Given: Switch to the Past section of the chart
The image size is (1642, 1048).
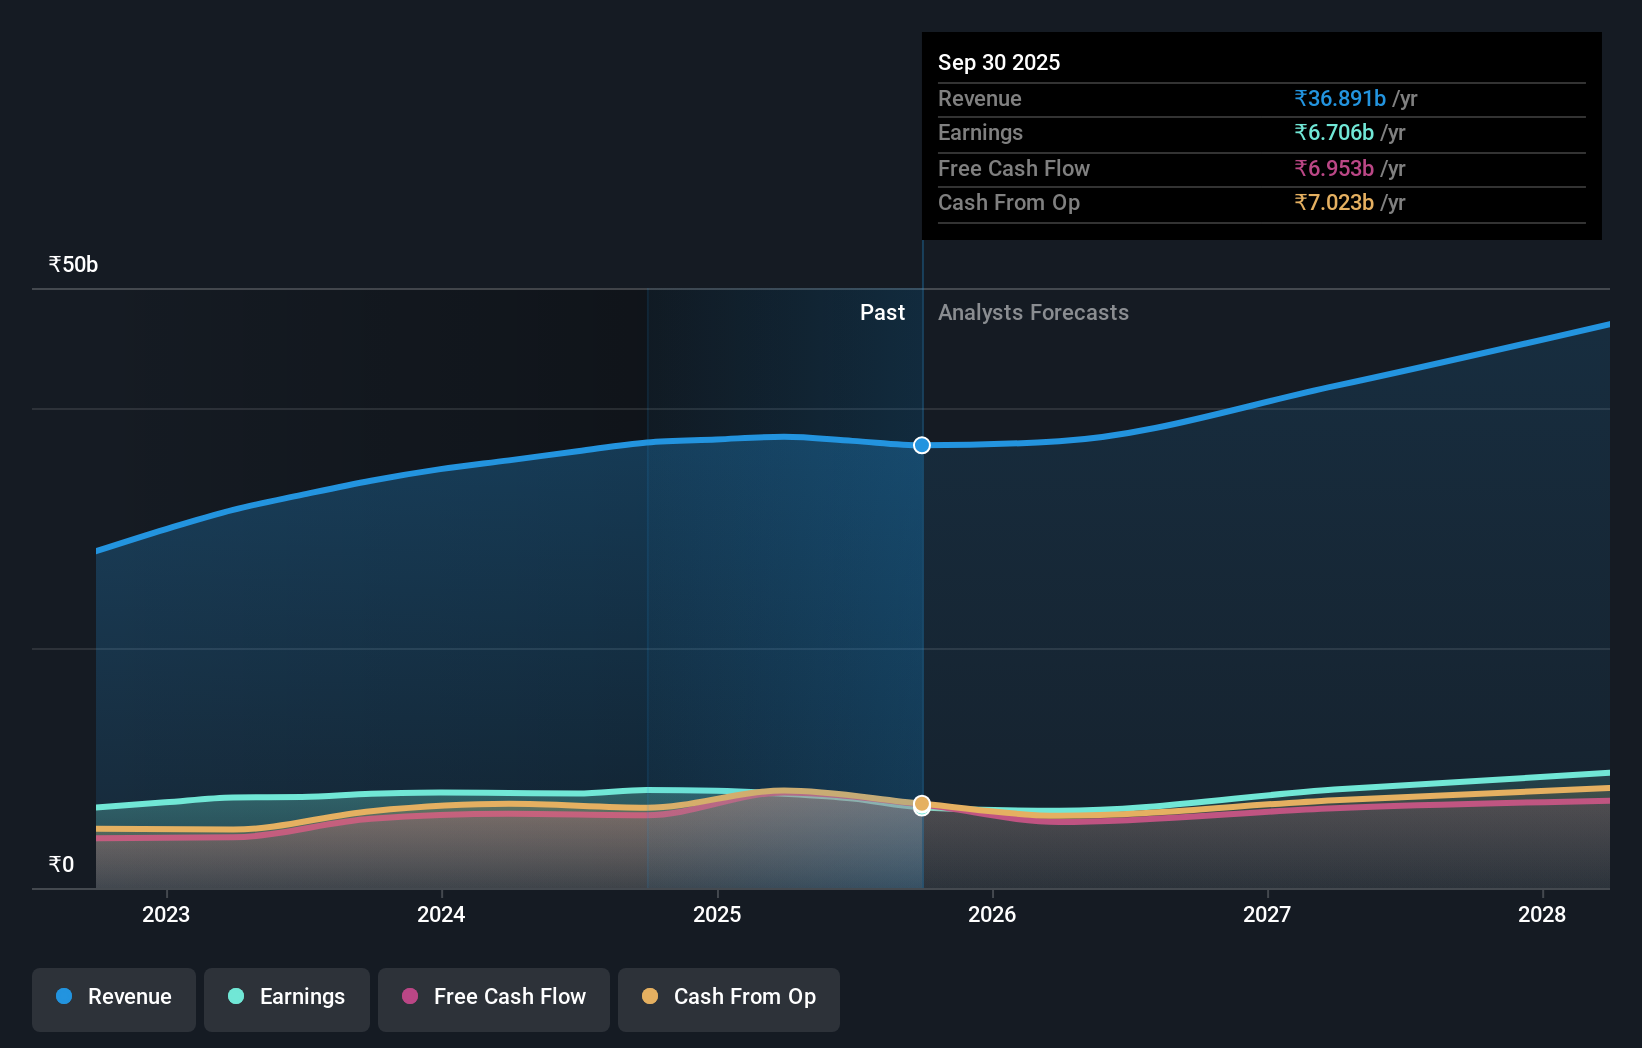Looking at the screenshot, I should [881, 312].
